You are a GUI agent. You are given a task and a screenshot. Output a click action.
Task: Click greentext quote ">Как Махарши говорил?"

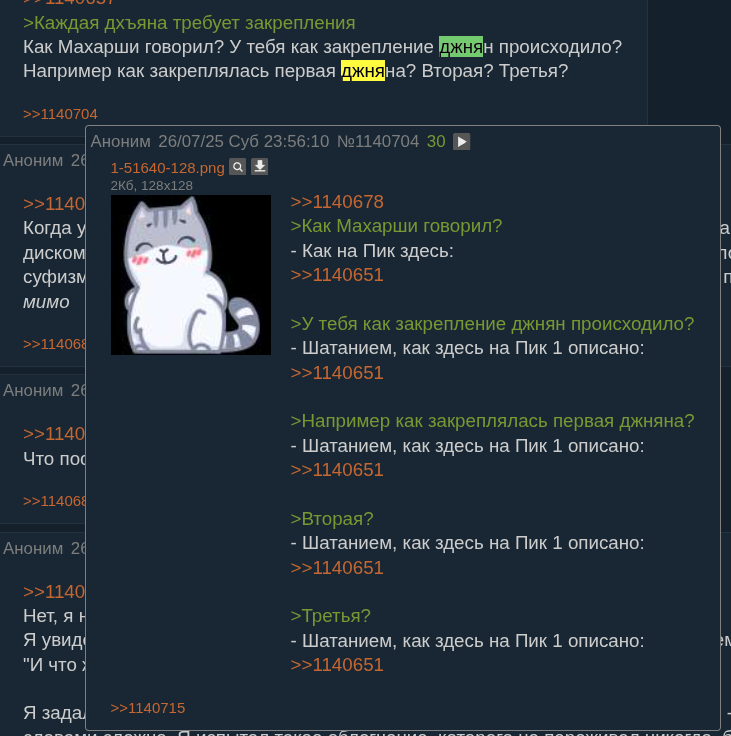coord(396,226)
